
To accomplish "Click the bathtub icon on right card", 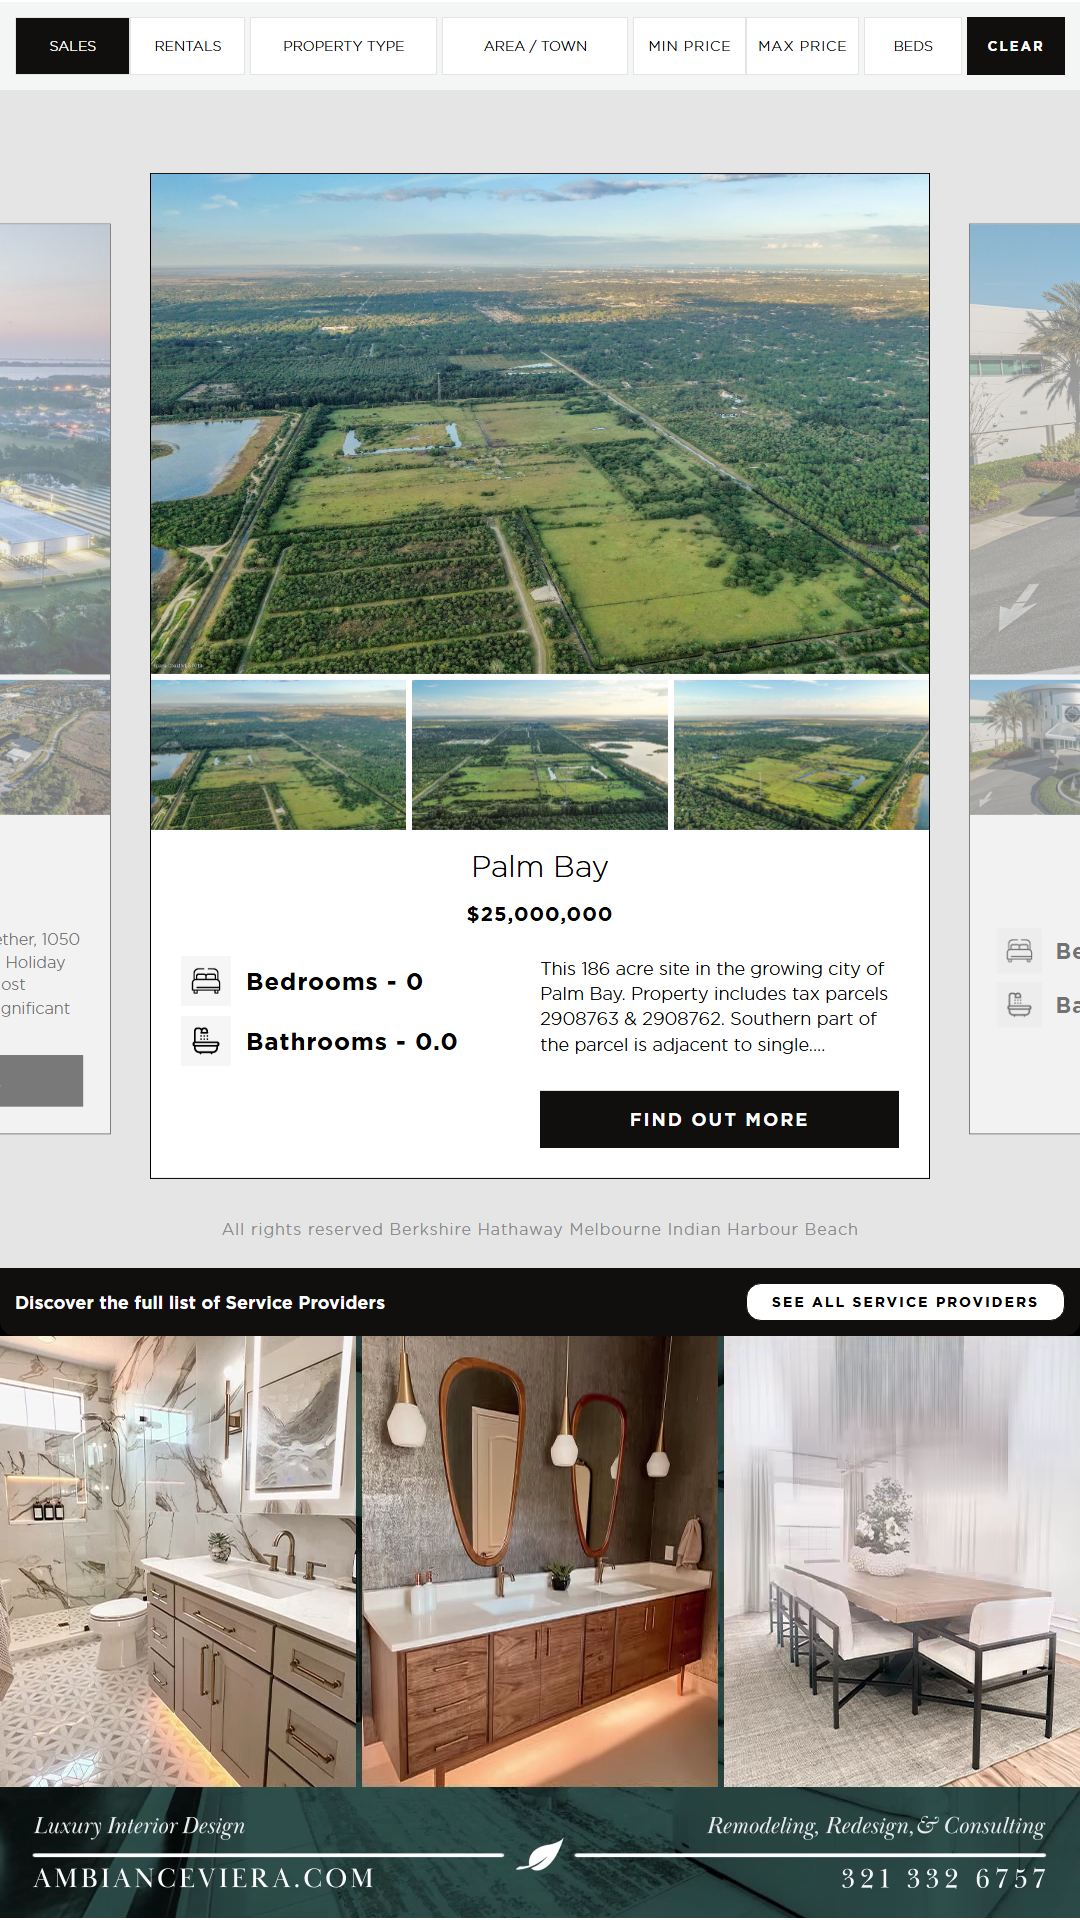I will click(1020, 1005).
